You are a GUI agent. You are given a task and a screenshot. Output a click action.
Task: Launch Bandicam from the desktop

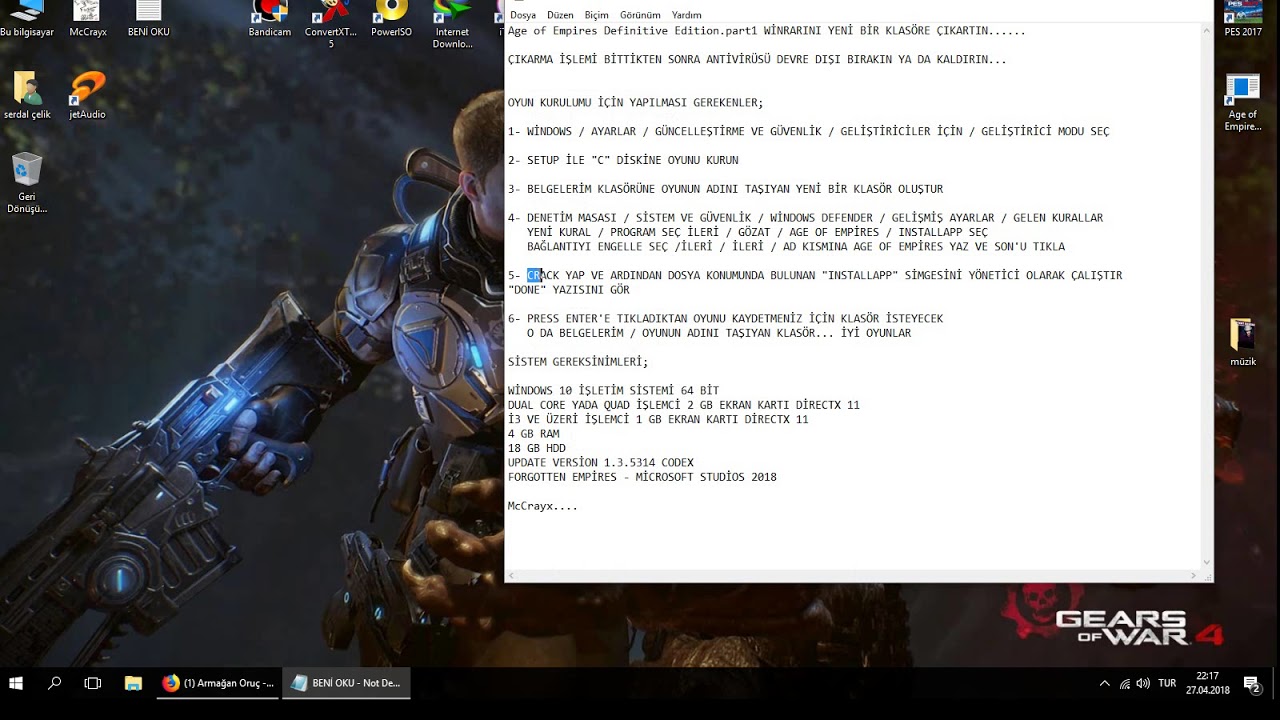(270, 19)
